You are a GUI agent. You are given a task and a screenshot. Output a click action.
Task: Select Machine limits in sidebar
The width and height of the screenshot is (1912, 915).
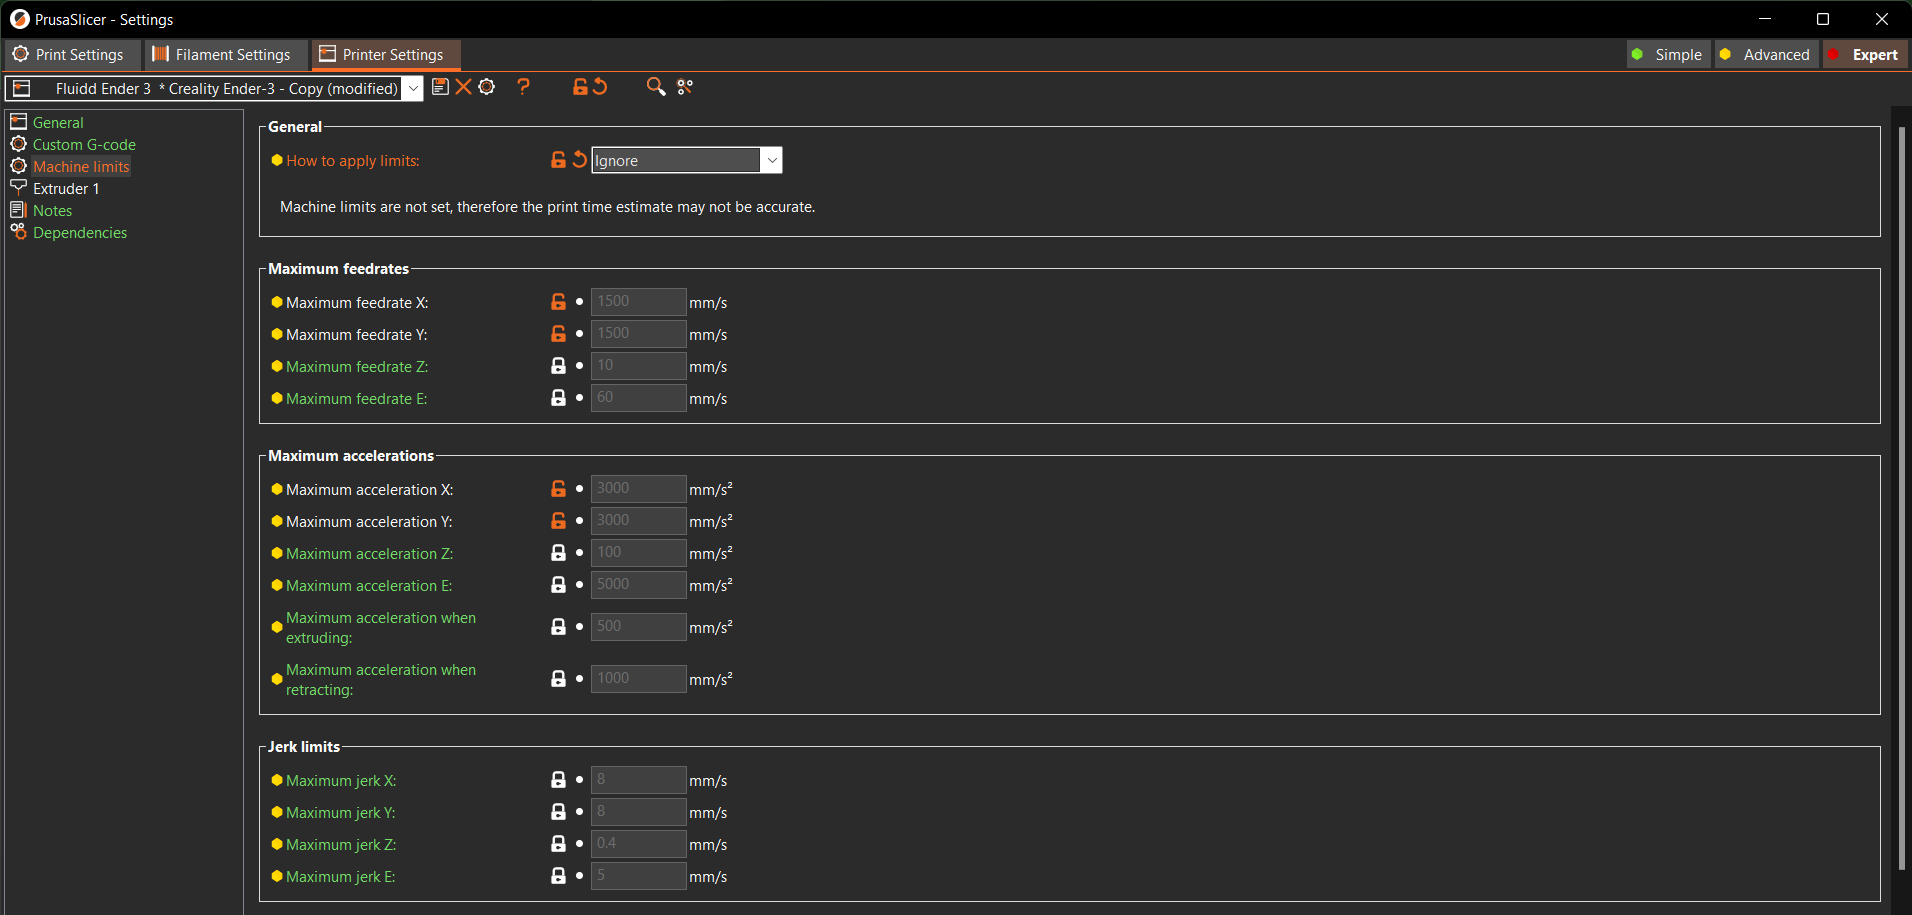(x=81, y=167)
